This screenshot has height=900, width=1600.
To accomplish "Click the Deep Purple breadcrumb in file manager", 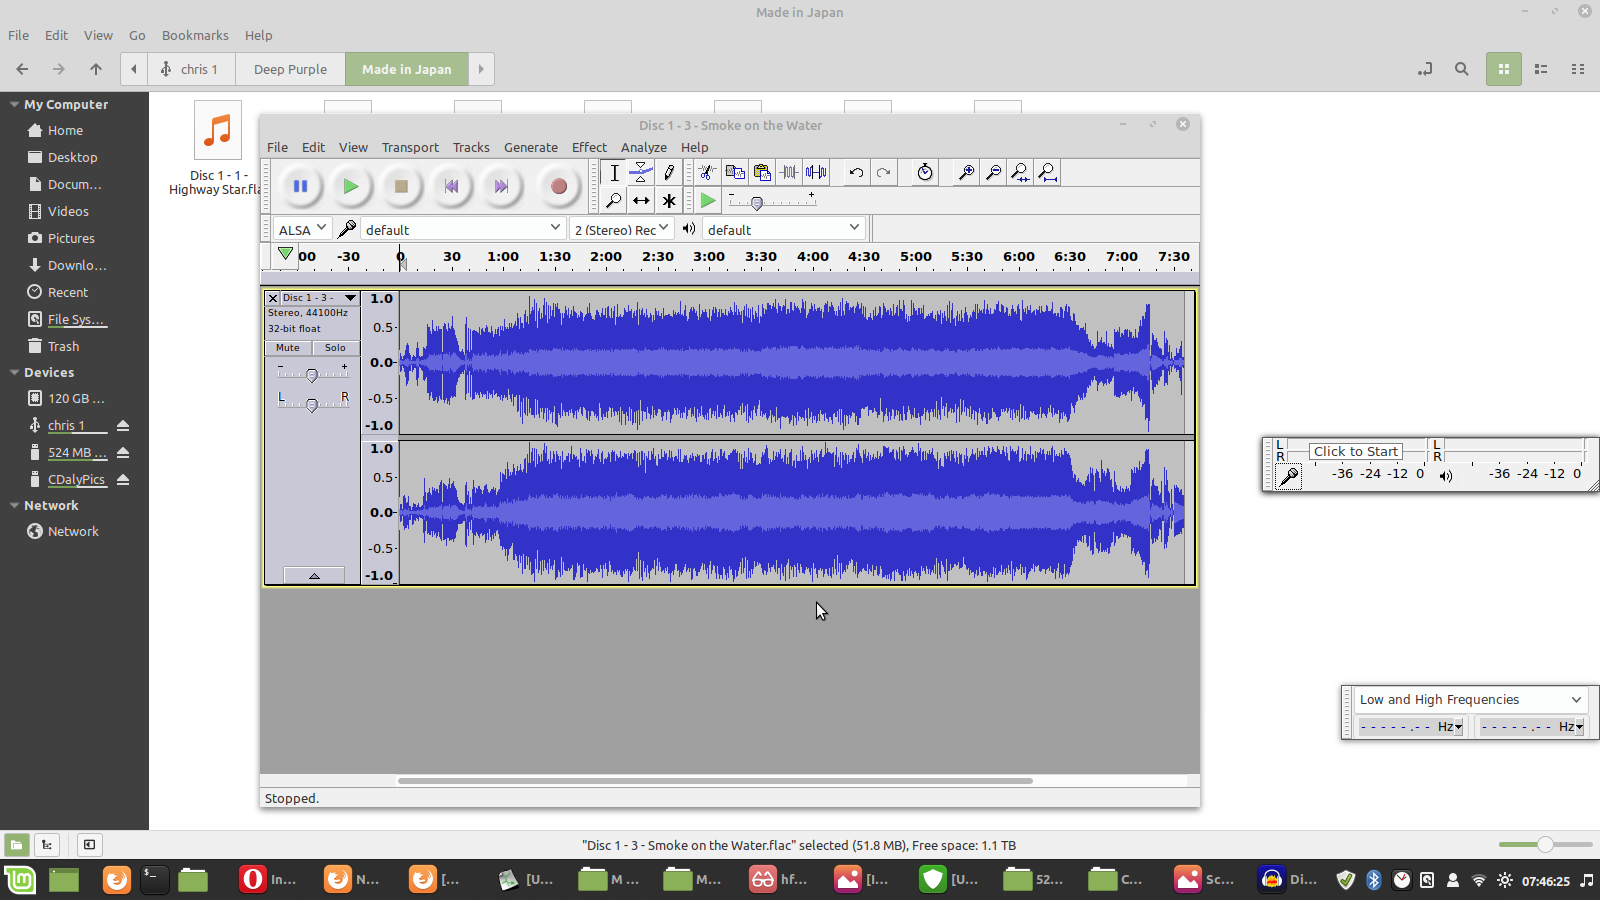I will 290,69.
